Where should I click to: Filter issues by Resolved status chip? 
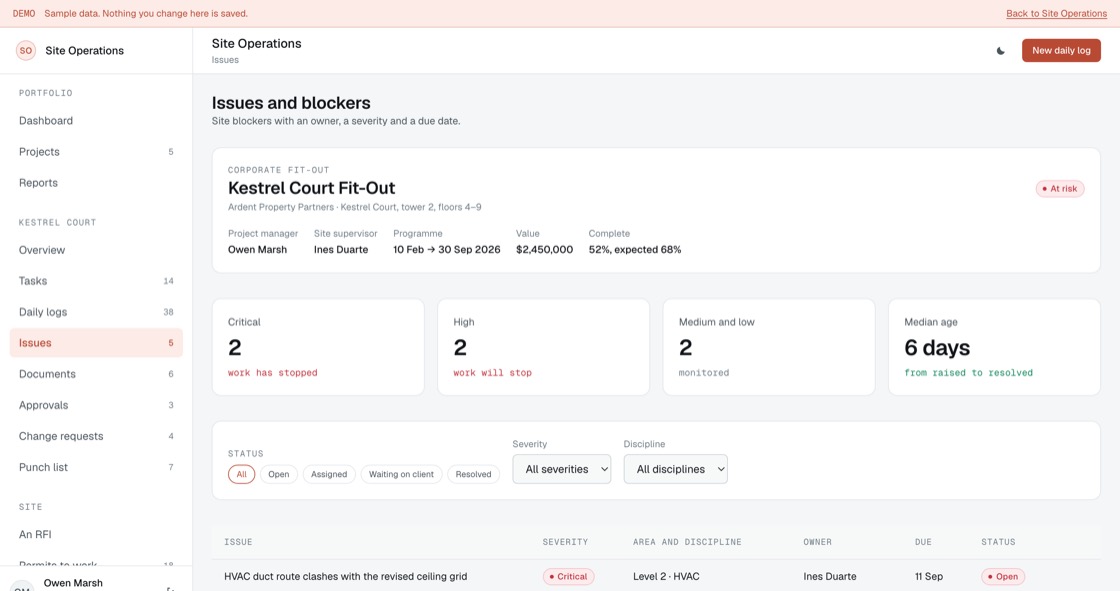(474, 475)
